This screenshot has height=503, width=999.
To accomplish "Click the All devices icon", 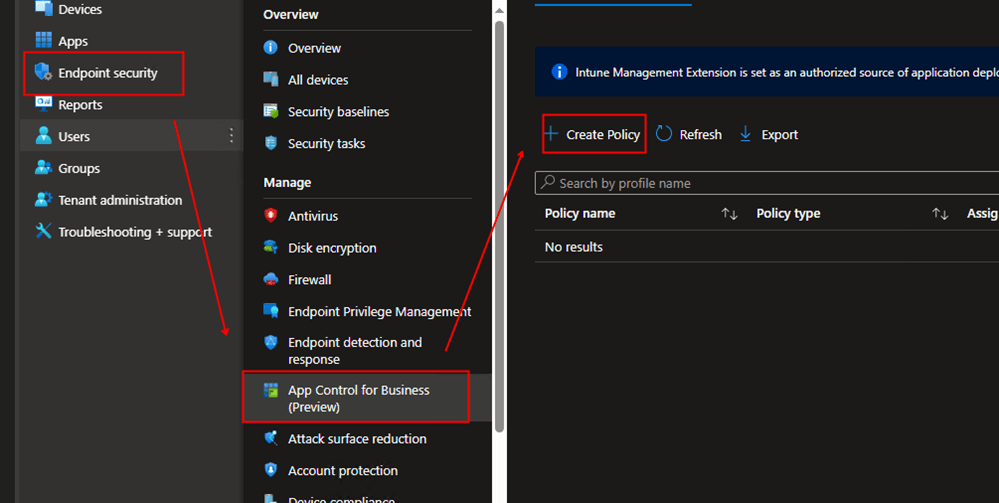I will 271,79.
